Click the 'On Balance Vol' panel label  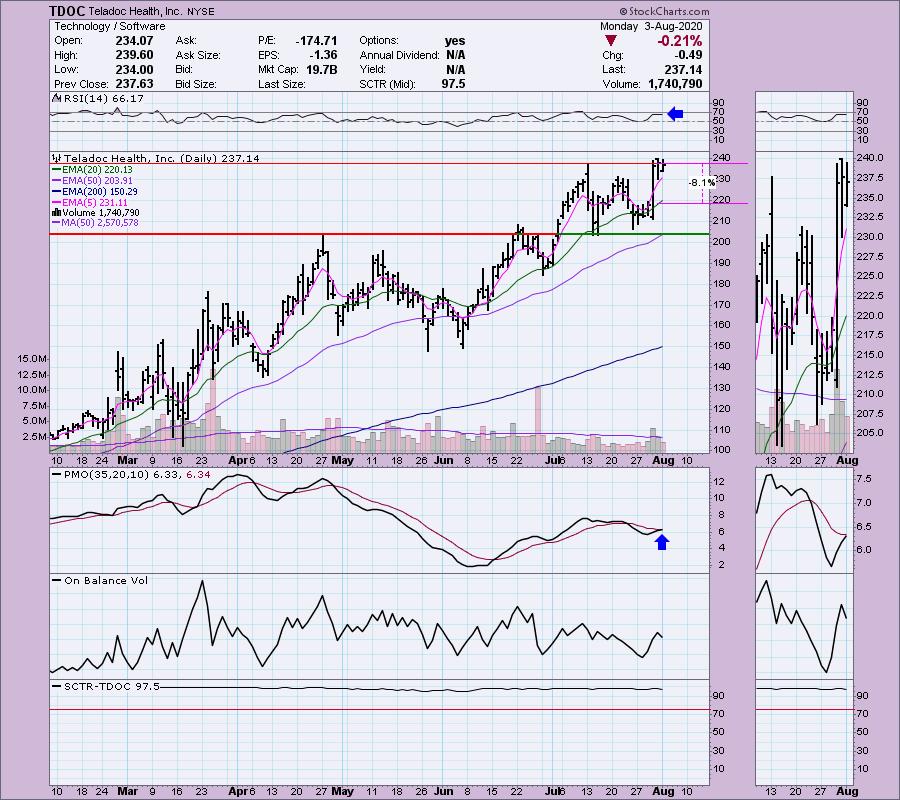point(106,580)
